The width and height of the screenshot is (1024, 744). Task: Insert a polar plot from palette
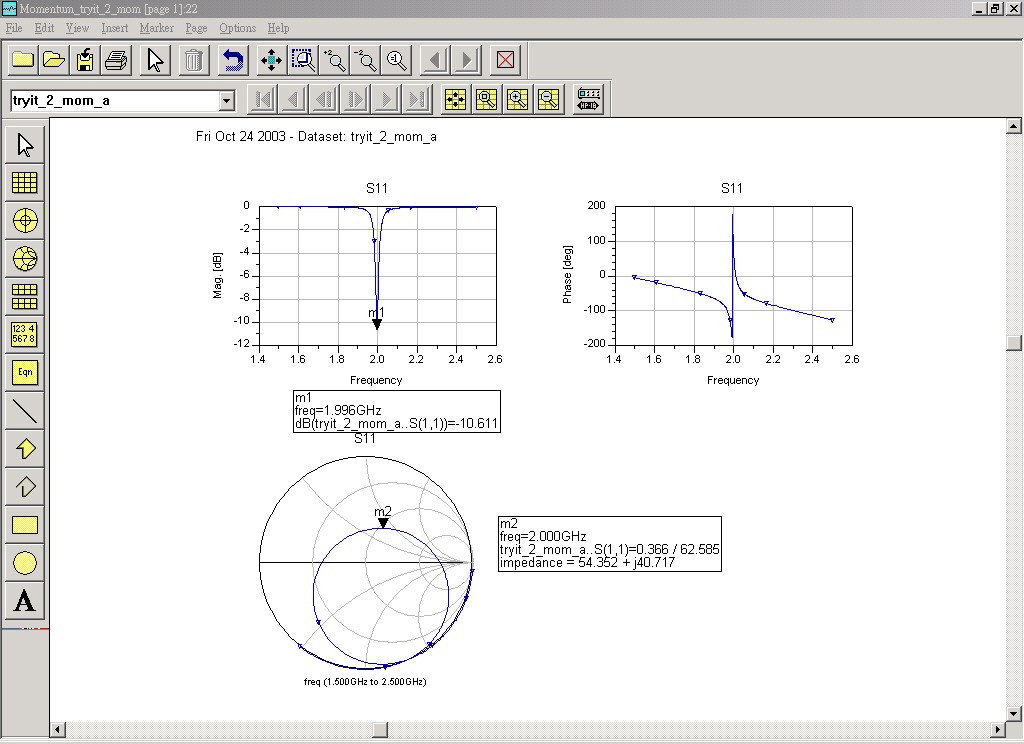click(25, 220)
